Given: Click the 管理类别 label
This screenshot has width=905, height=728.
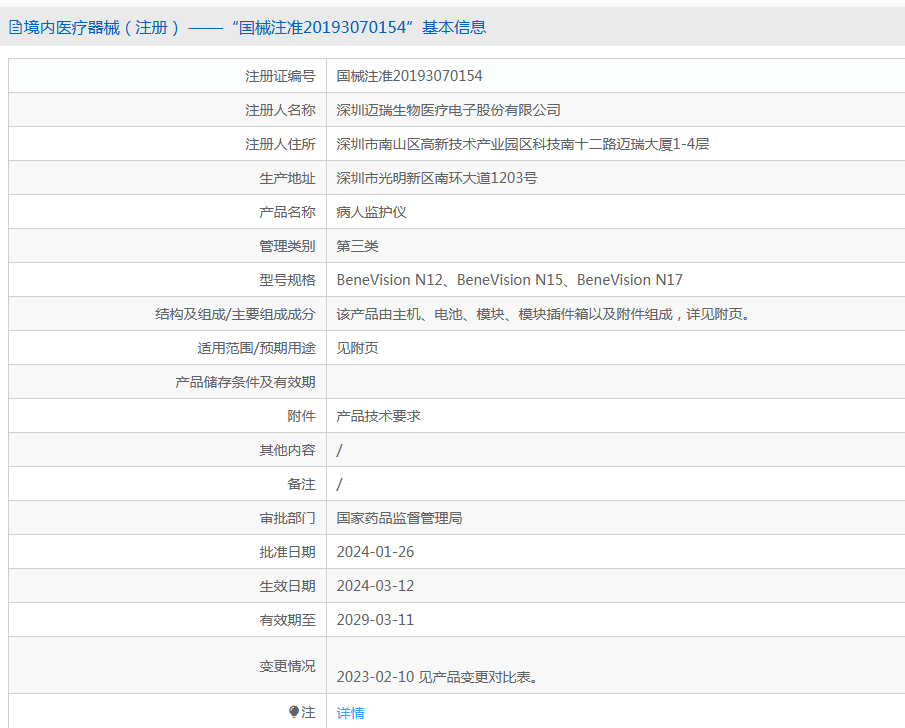Looking at the screenshot, I should pos(287,246).
